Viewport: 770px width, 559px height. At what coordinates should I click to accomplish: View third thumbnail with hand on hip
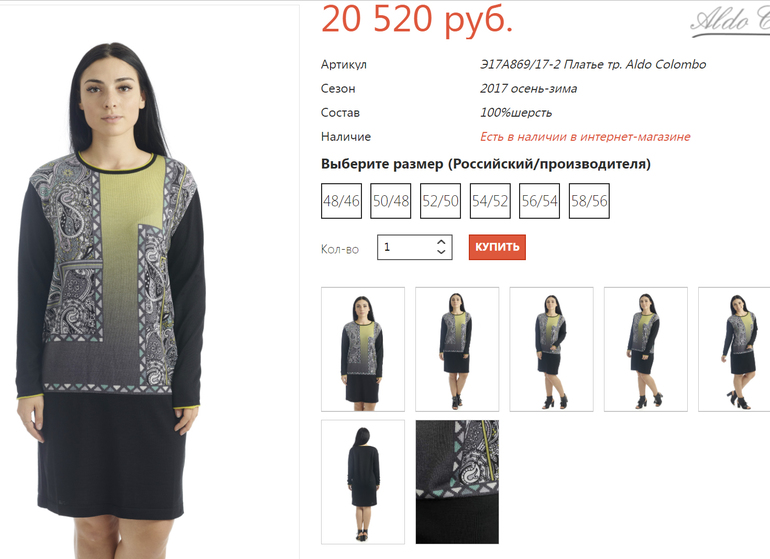(x=551, y=349)
